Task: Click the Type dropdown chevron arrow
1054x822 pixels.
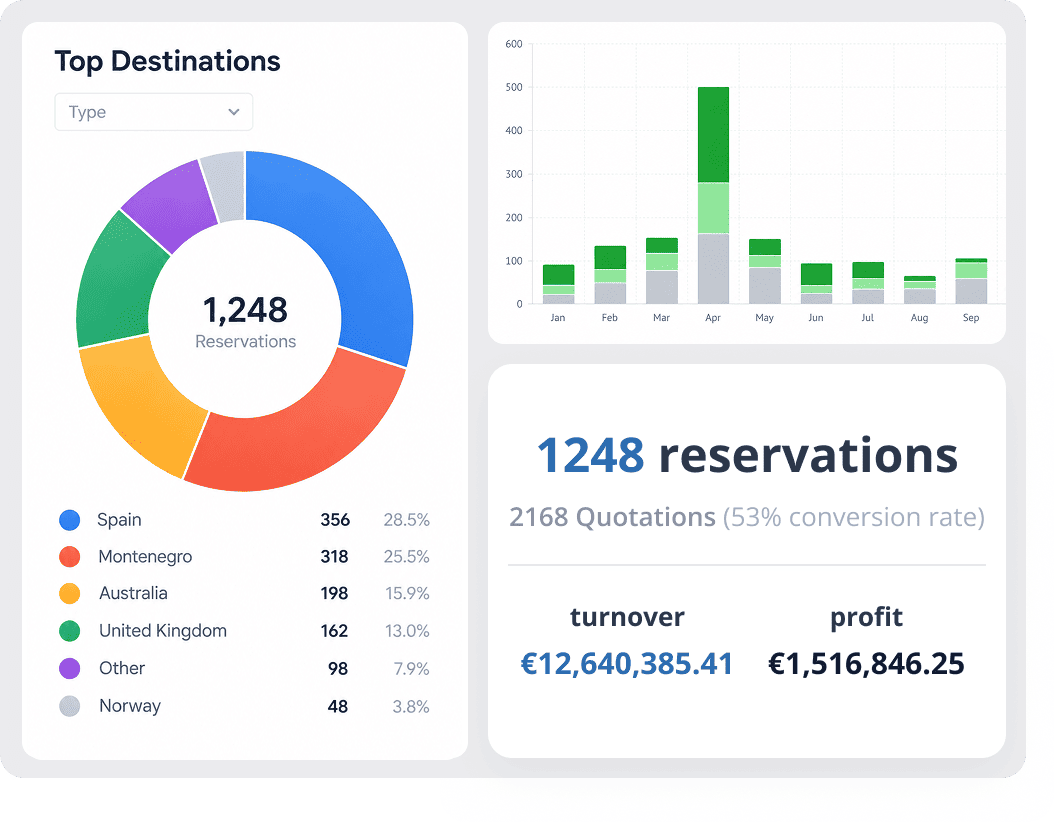Action: click(234, 112)
